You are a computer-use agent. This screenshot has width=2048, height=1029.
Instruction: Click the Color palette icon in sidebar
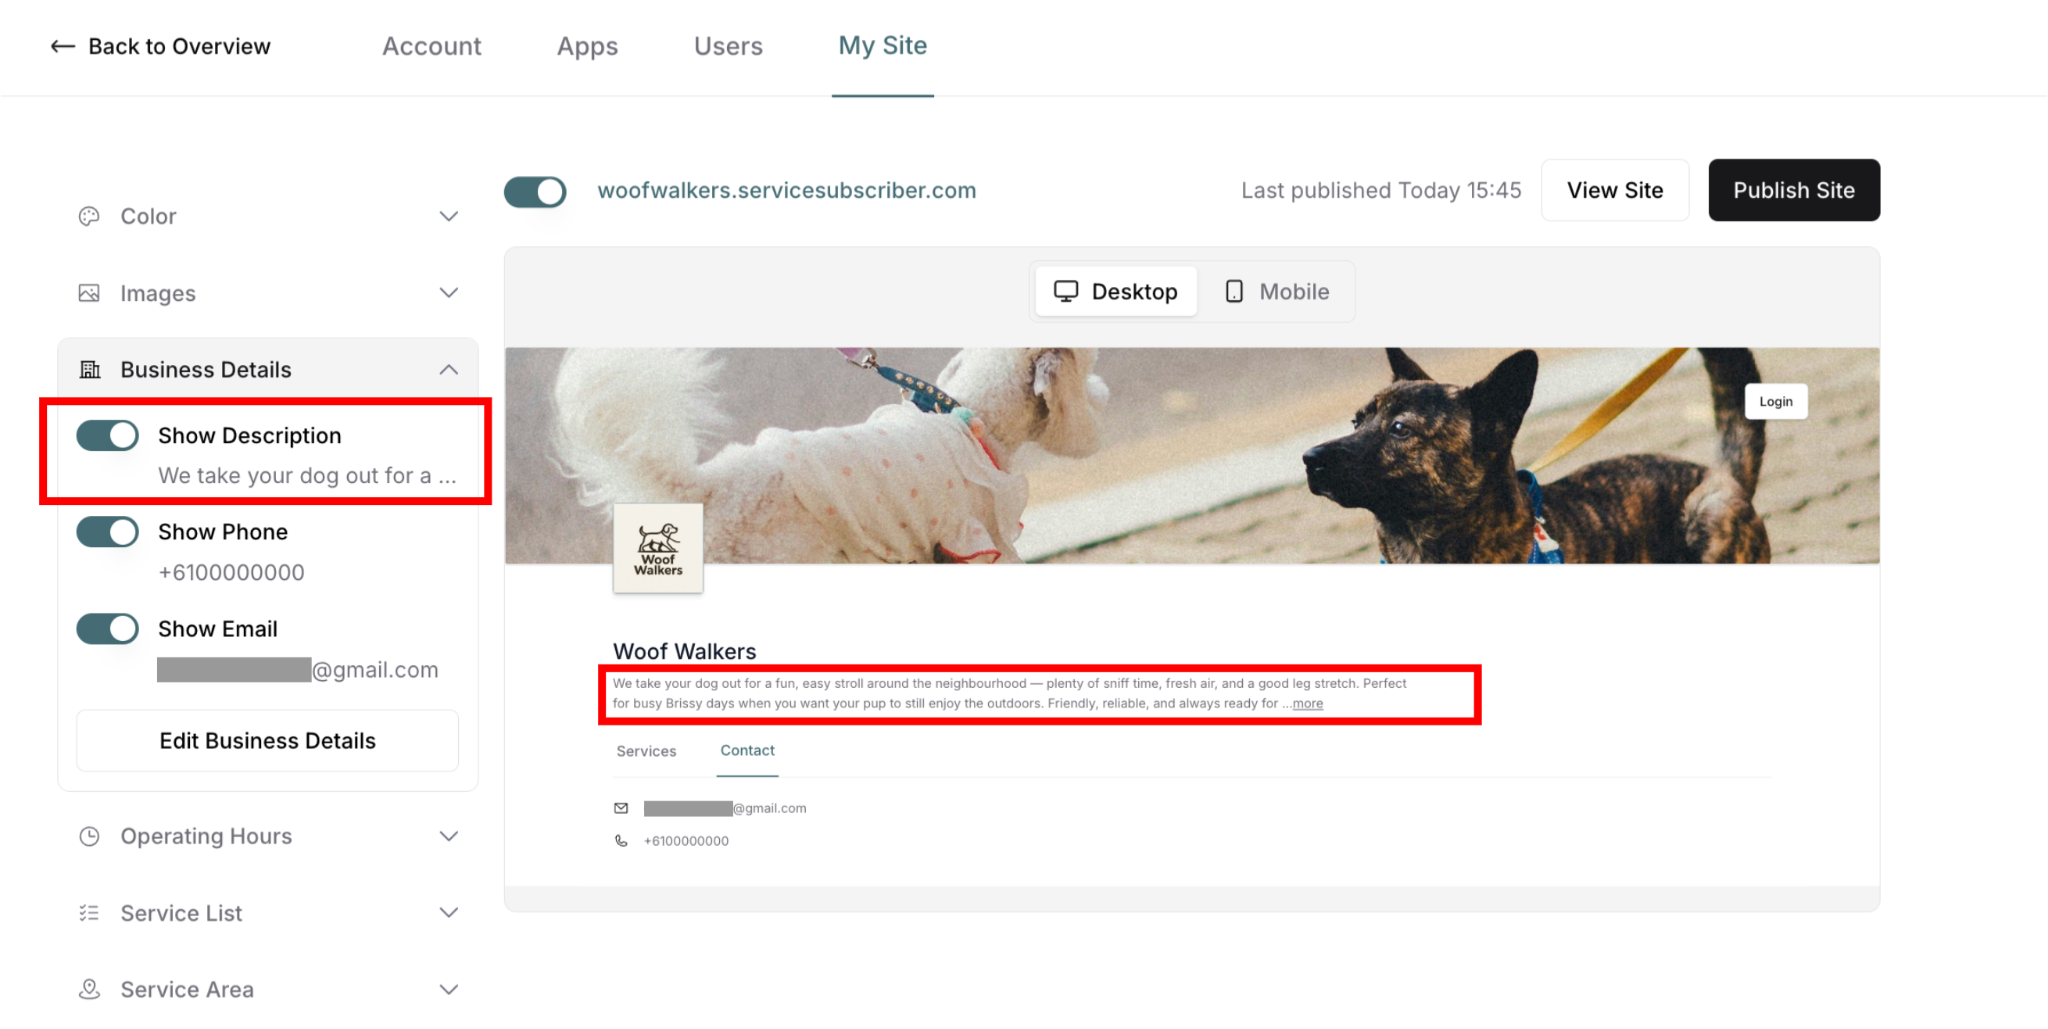(x=89, y=216)
